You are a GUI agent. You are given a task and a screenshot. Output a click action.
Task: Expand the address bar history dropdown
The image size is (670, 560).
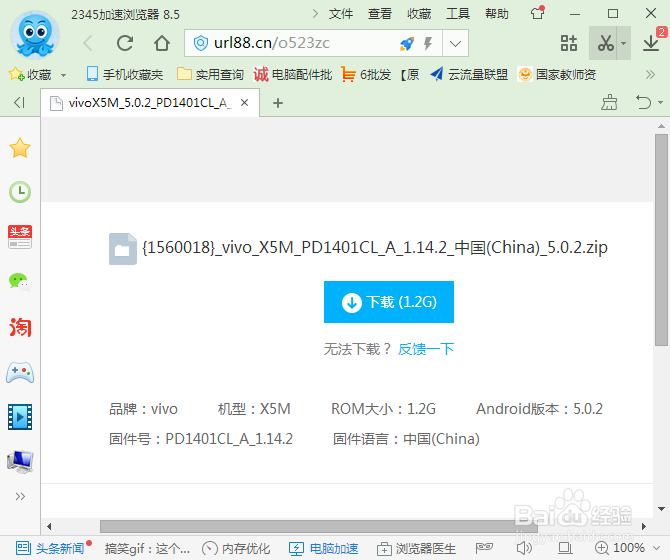[455, 43]
